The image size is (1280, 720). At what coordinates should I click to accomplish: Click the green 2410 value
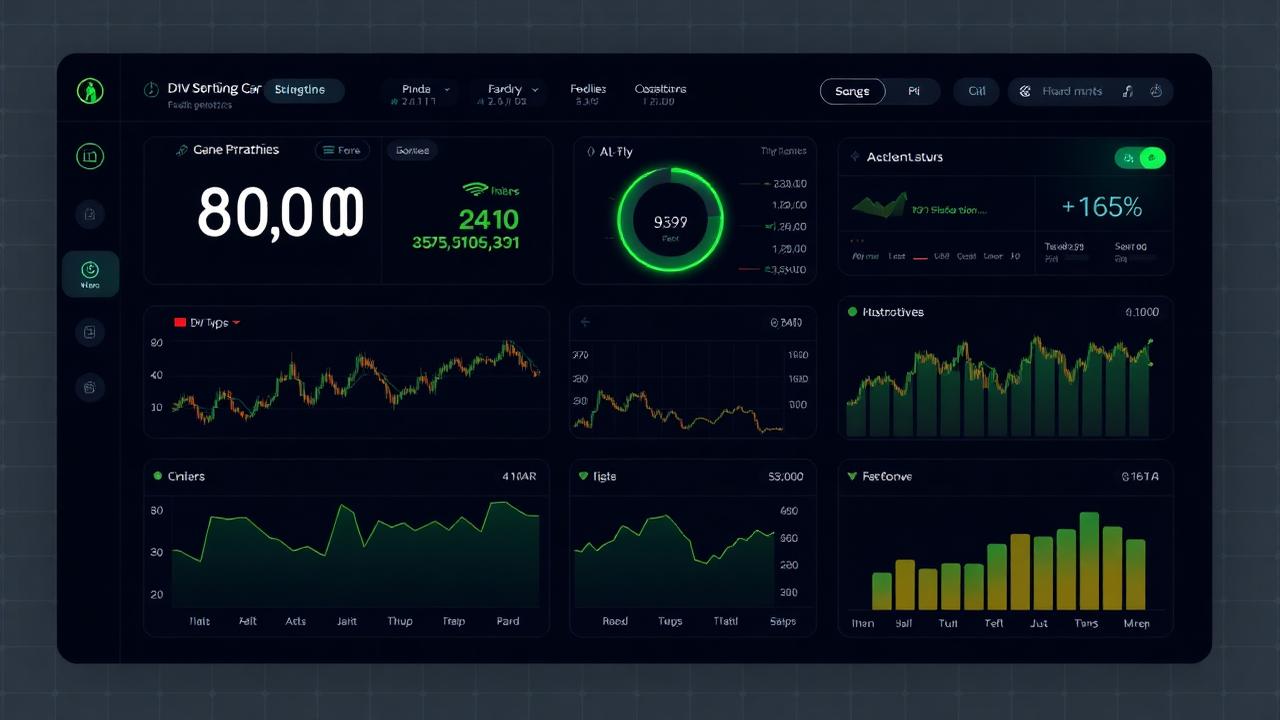pos(488,219)
